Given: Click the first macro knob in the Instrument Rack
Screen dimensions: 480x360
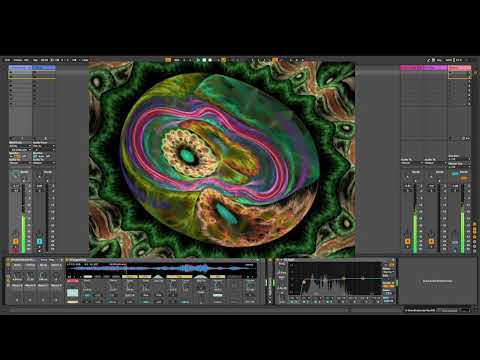Looking at the screenshot, I should 17,276.
